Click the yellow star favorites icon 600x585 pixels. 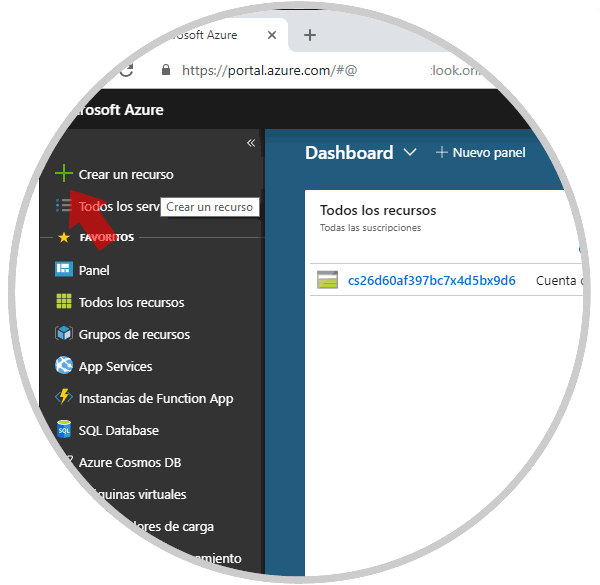click(64, 237)
